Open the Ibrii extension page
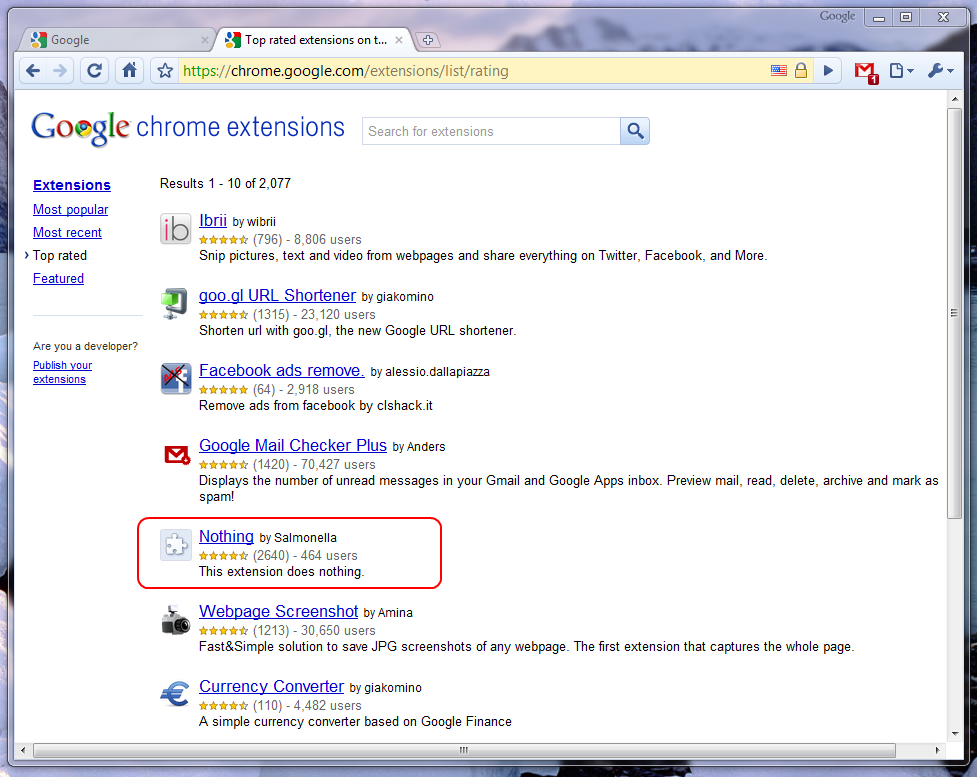This screenshot has width=977, height=777. 212,221
